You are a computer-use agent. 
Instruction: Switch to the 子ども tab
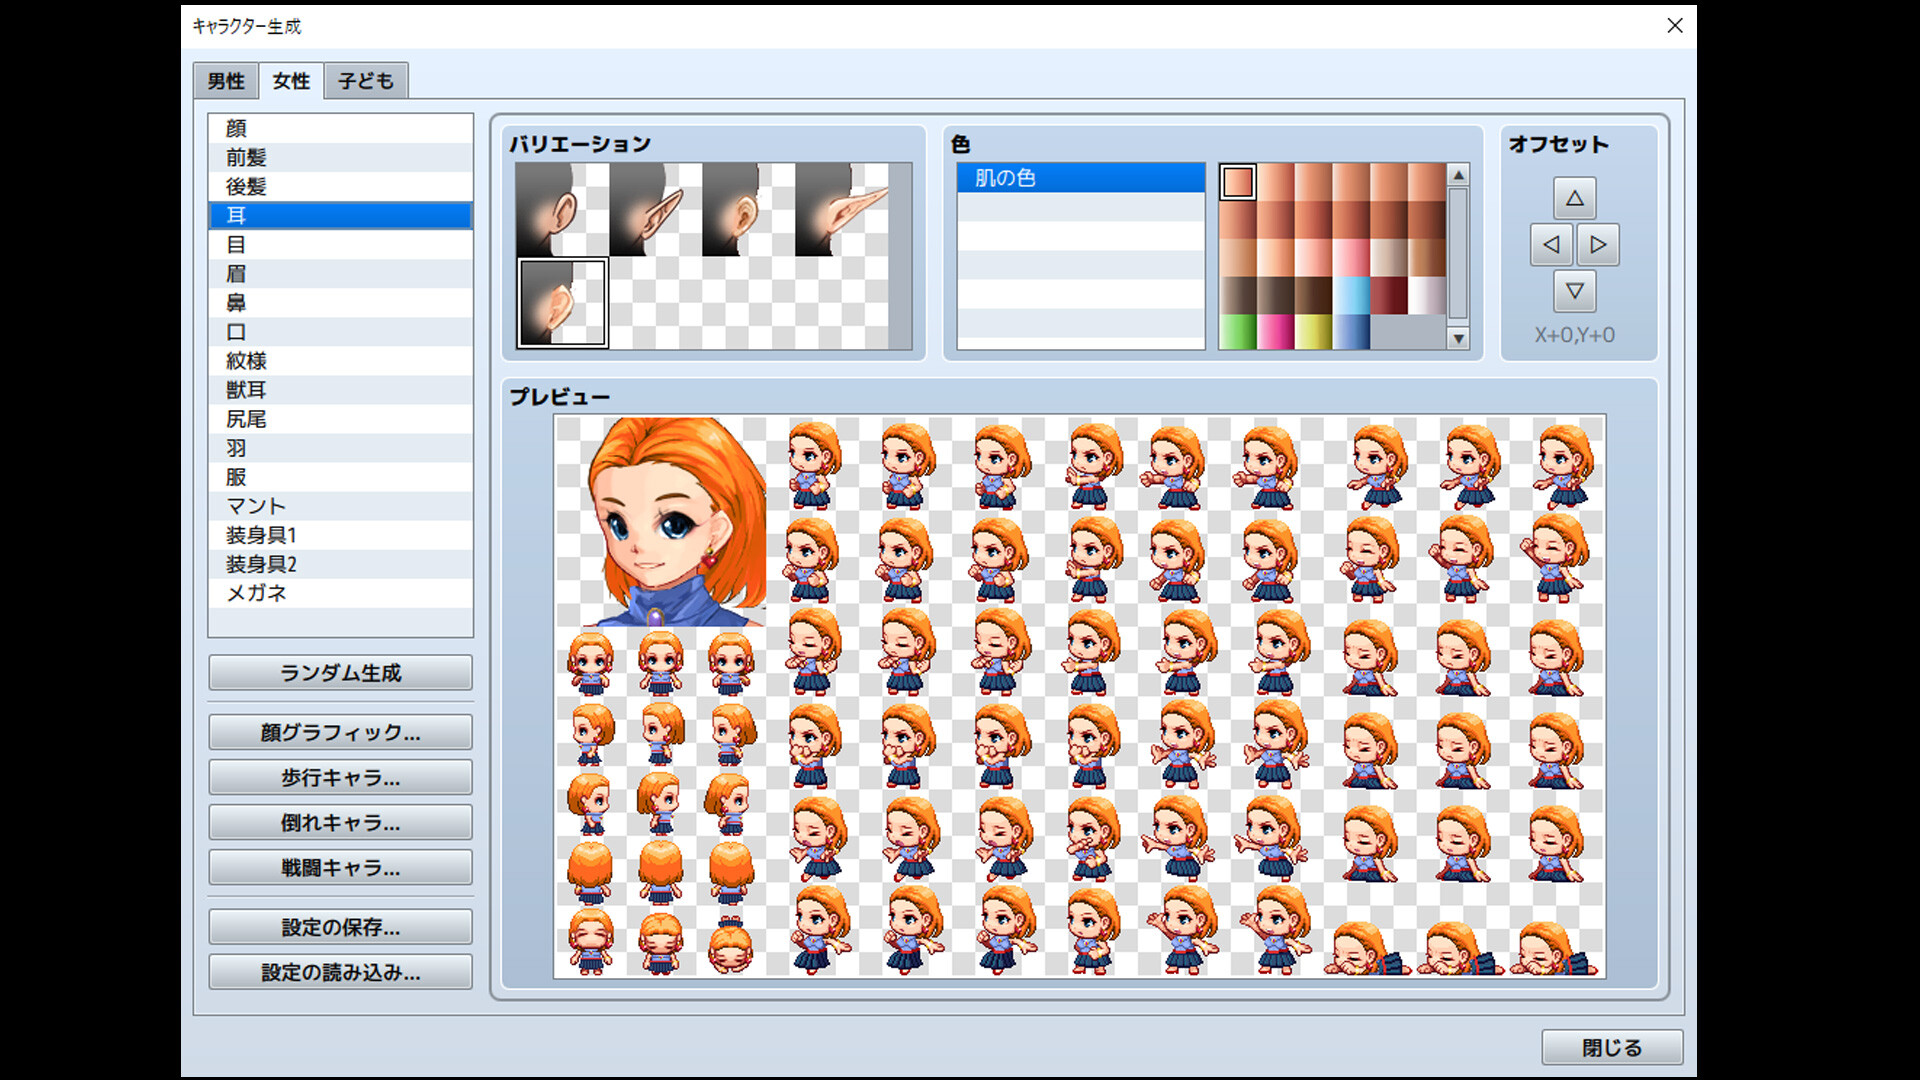pos(365,80)
